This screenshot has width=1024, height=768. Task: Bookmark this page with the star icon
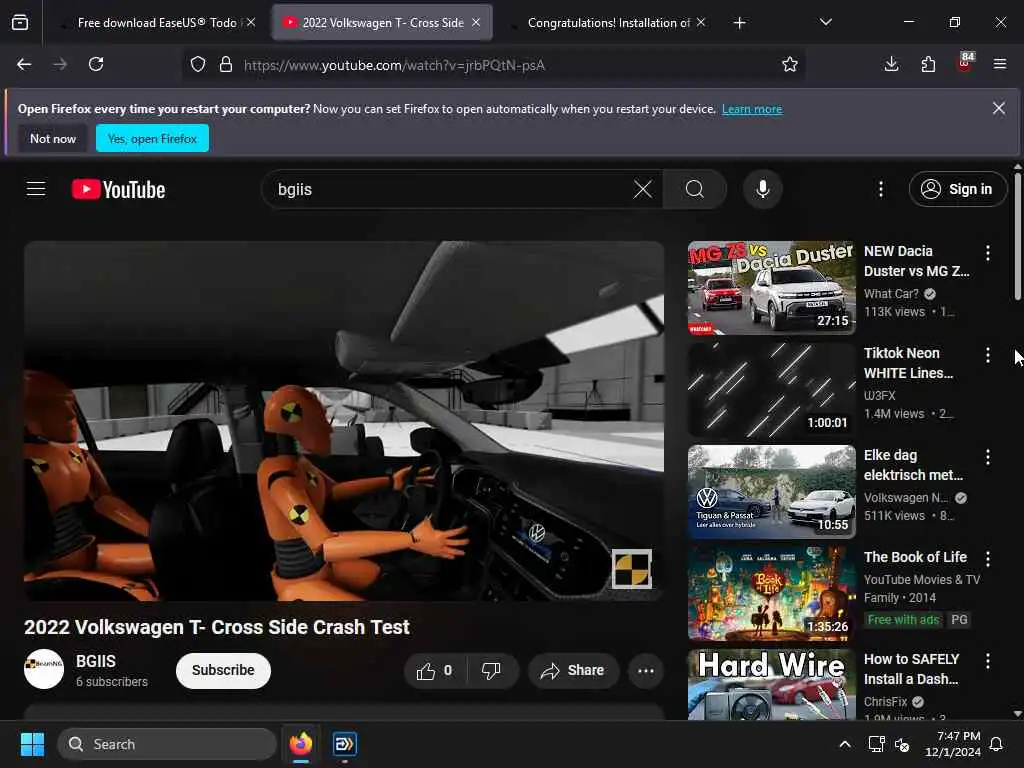pyautogui.click(x=790, y=64)
